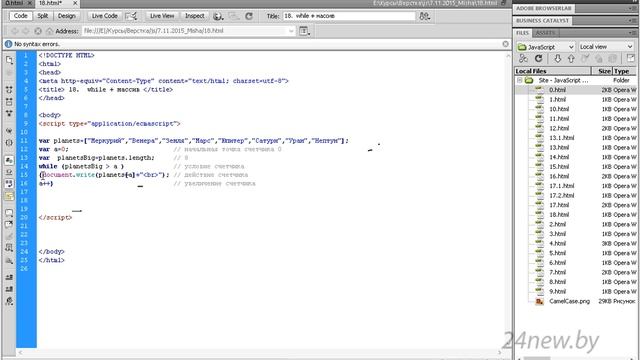This screenshot has height=360, width=640.
Task: Expand the Address history dropdown arrow
Action: tap(291, 31)
